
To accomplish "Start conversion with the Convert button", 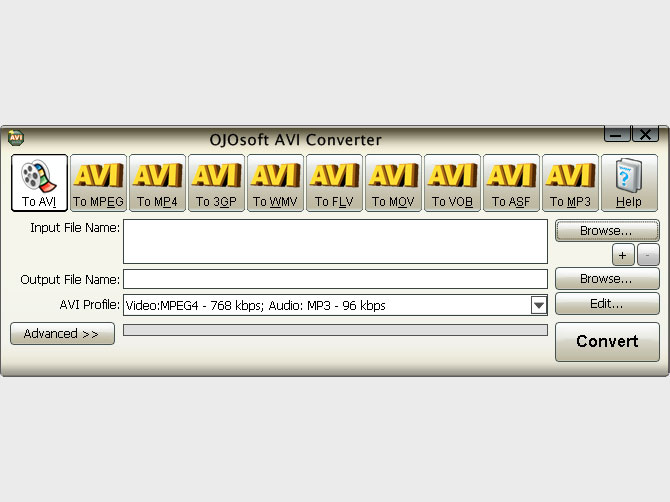I will coord(607,342).
